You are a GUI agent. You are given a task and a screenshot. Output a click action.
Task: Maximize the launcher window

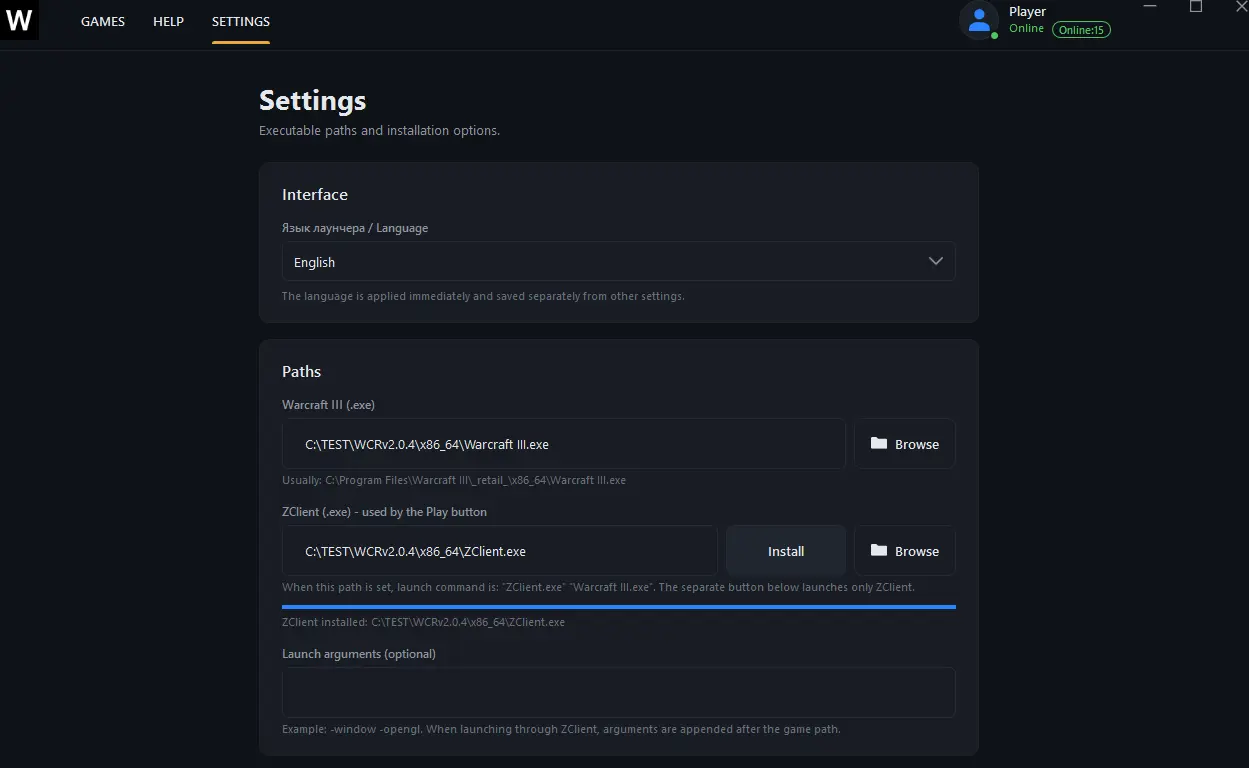(1196, 6)
